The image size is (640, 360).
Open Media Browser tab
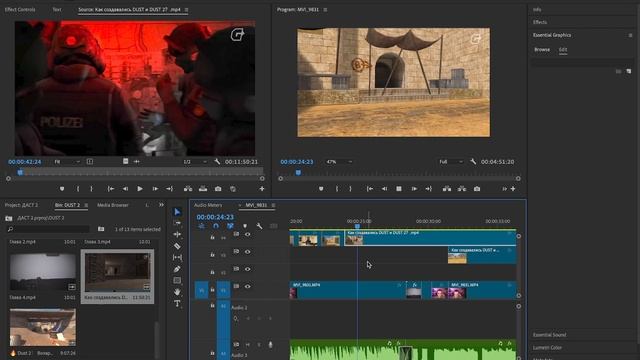(x=113, y=205)
